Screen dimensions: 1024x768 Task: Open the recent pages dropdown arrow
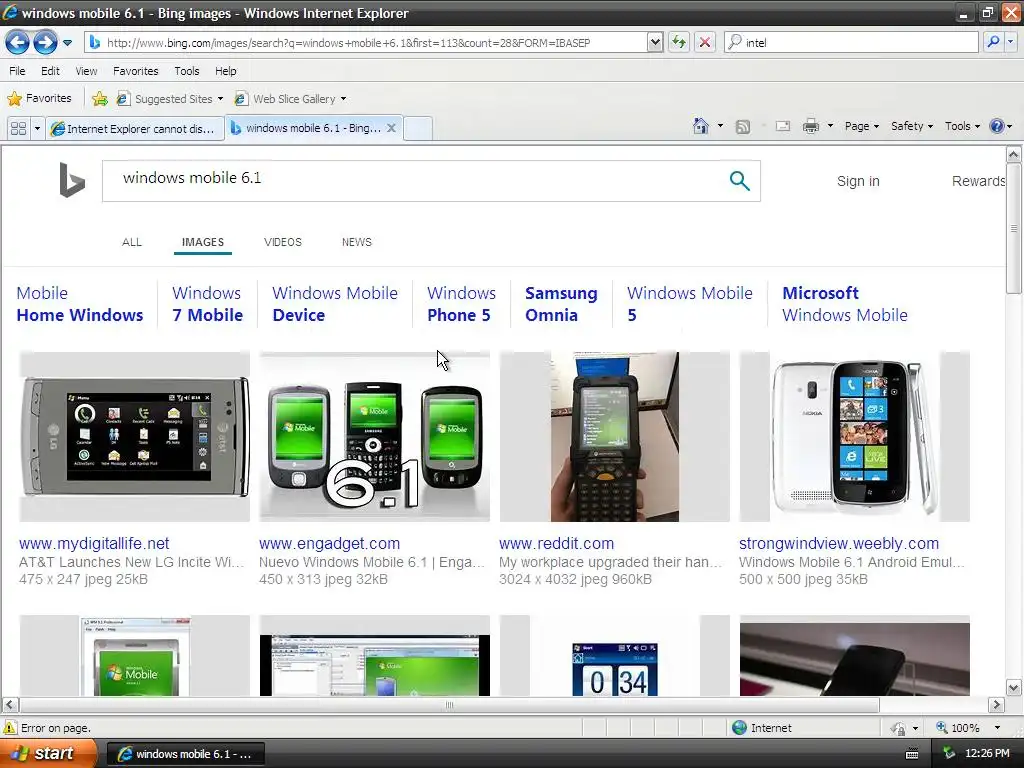tap(67, 43)
